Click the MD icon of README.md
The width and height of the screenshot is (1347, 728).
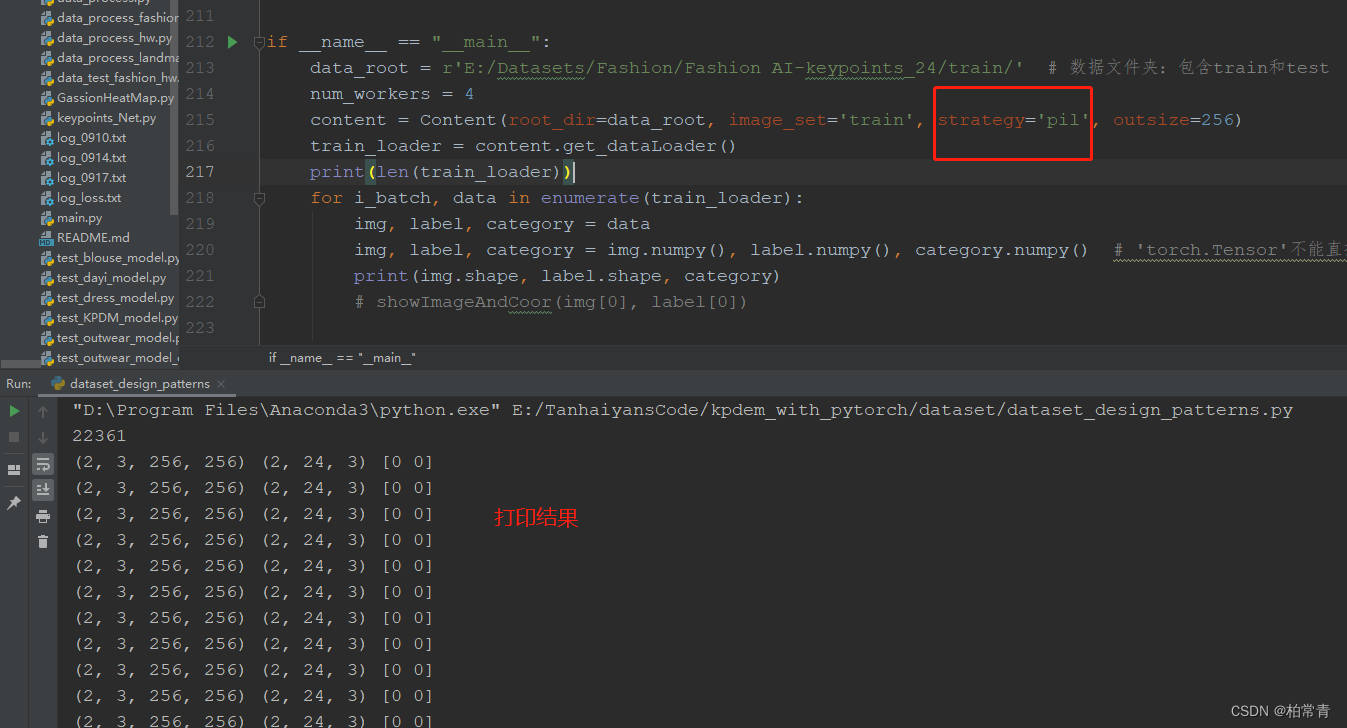pos(47,238)
